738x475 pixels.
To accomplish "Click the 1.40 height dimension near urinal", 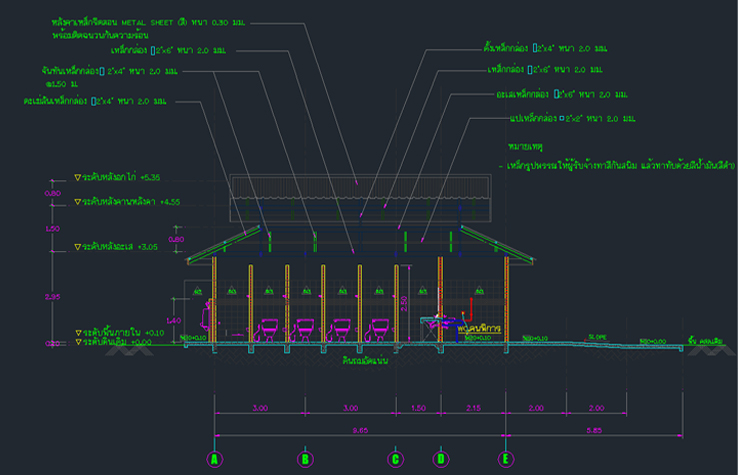I will pyautogui.click(x=174, y=321).
